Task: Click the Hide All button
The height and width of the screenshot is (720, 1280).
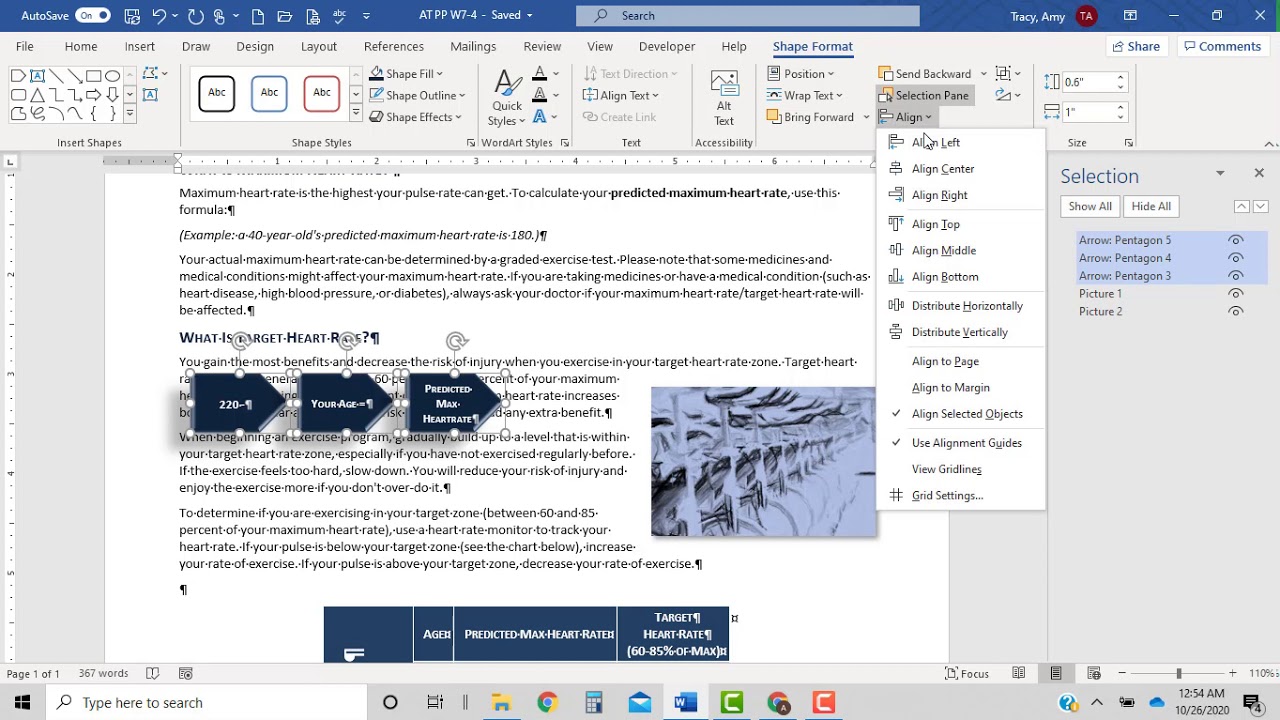Action: pyautogui.click(x=1151, y=206)
